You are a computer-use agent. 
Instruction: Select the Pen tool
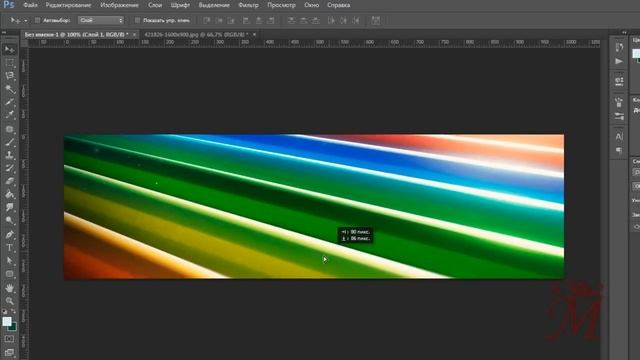pos(9,235)
